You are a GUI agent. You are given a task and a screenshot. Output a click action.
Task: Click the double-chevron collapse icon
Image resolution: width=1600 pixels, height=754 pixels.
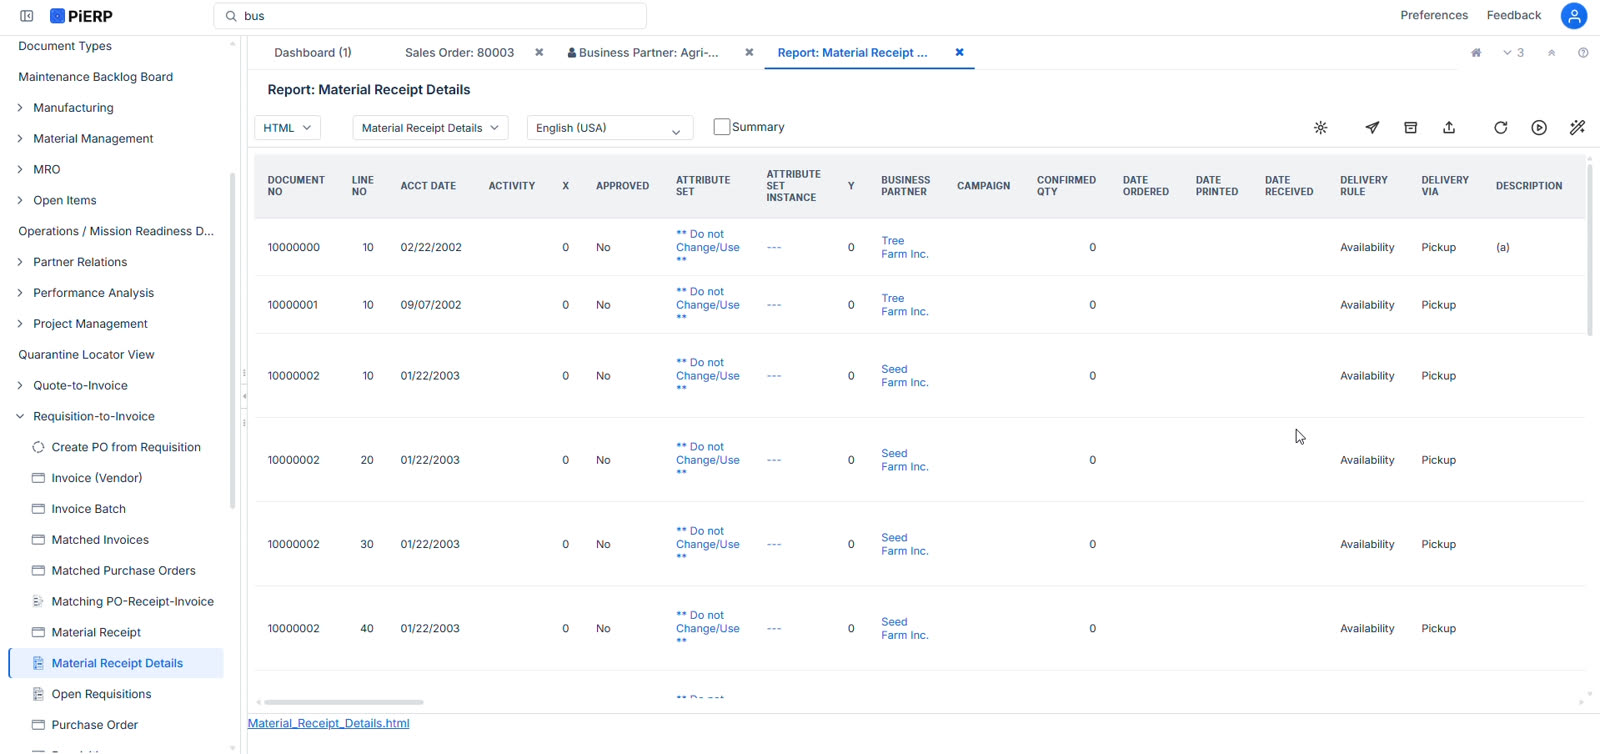tap(1551, 53)
